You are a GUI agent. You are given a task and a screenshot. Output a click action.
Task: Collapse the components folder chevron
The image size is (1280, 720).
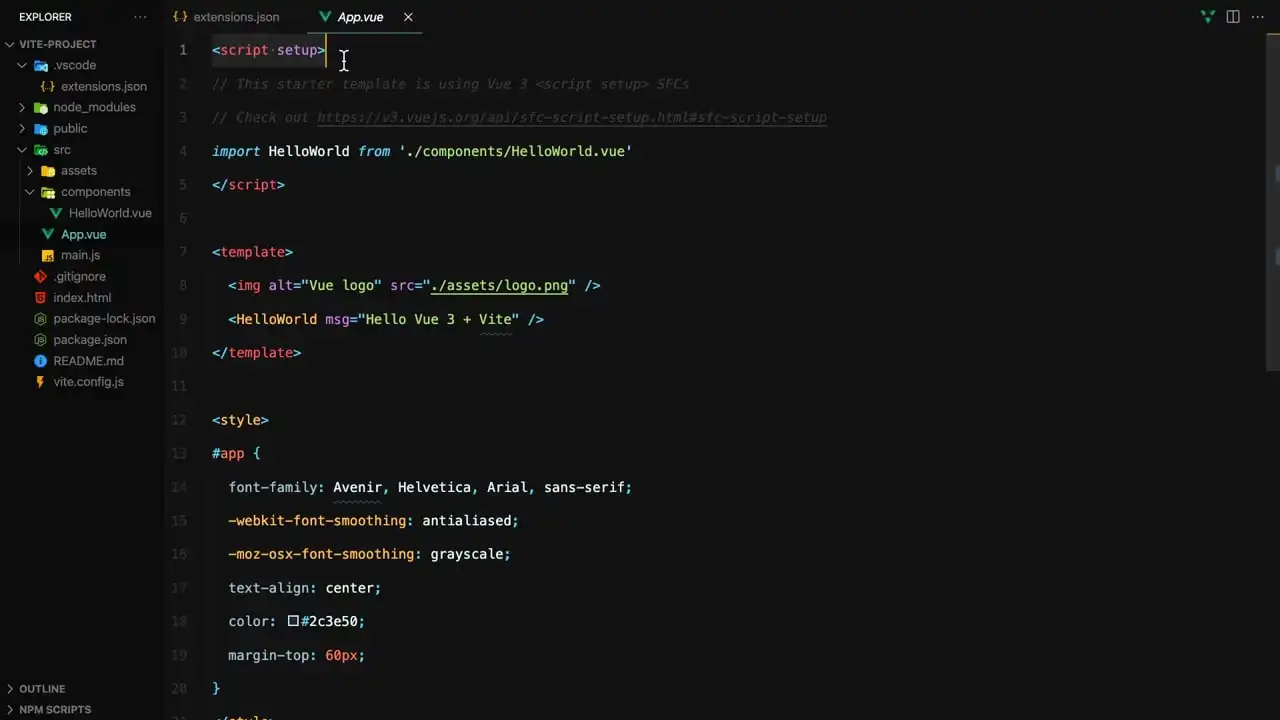pyautogui.click(x=30, y=192)
